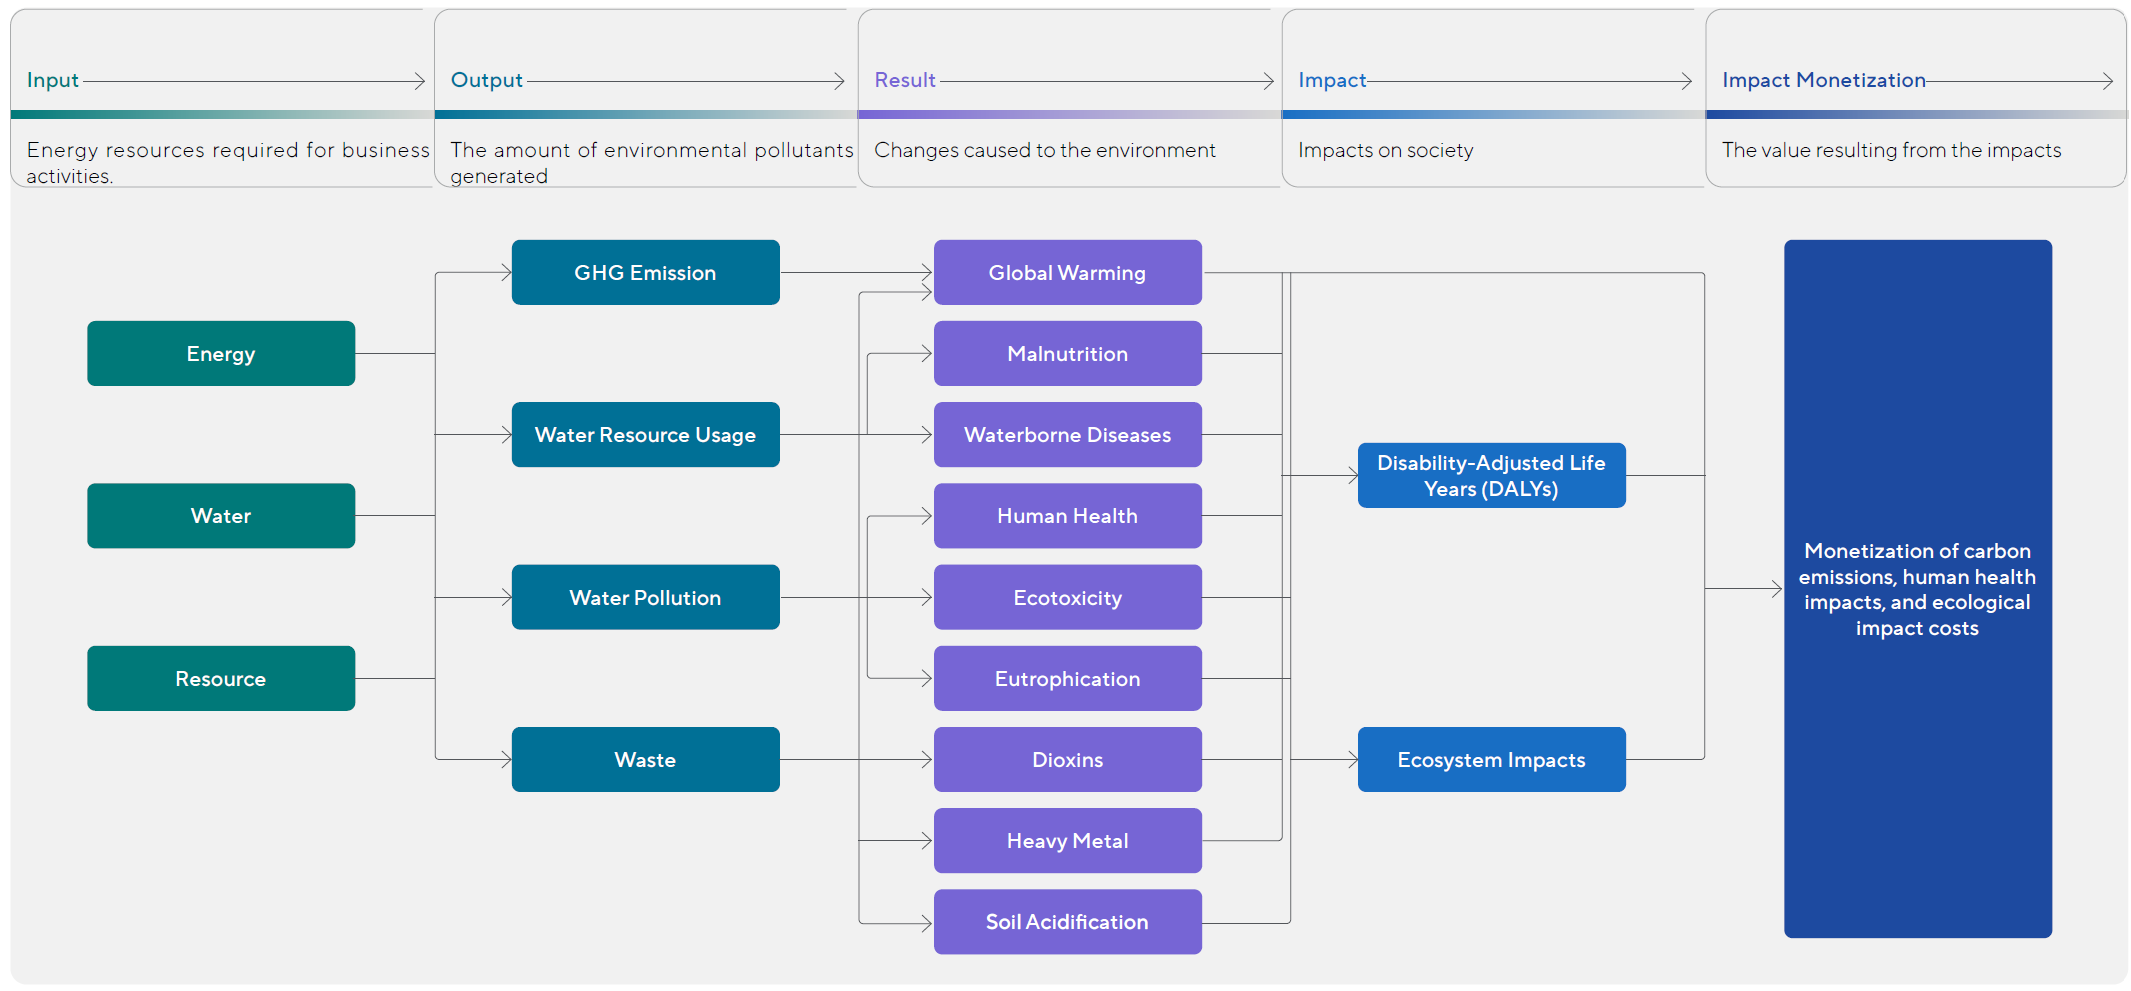The height and width of the screenshot is (991, 2131).
Task: Click the Monetization of carbon emissions panel
Action: click(x=1917, y=588)
